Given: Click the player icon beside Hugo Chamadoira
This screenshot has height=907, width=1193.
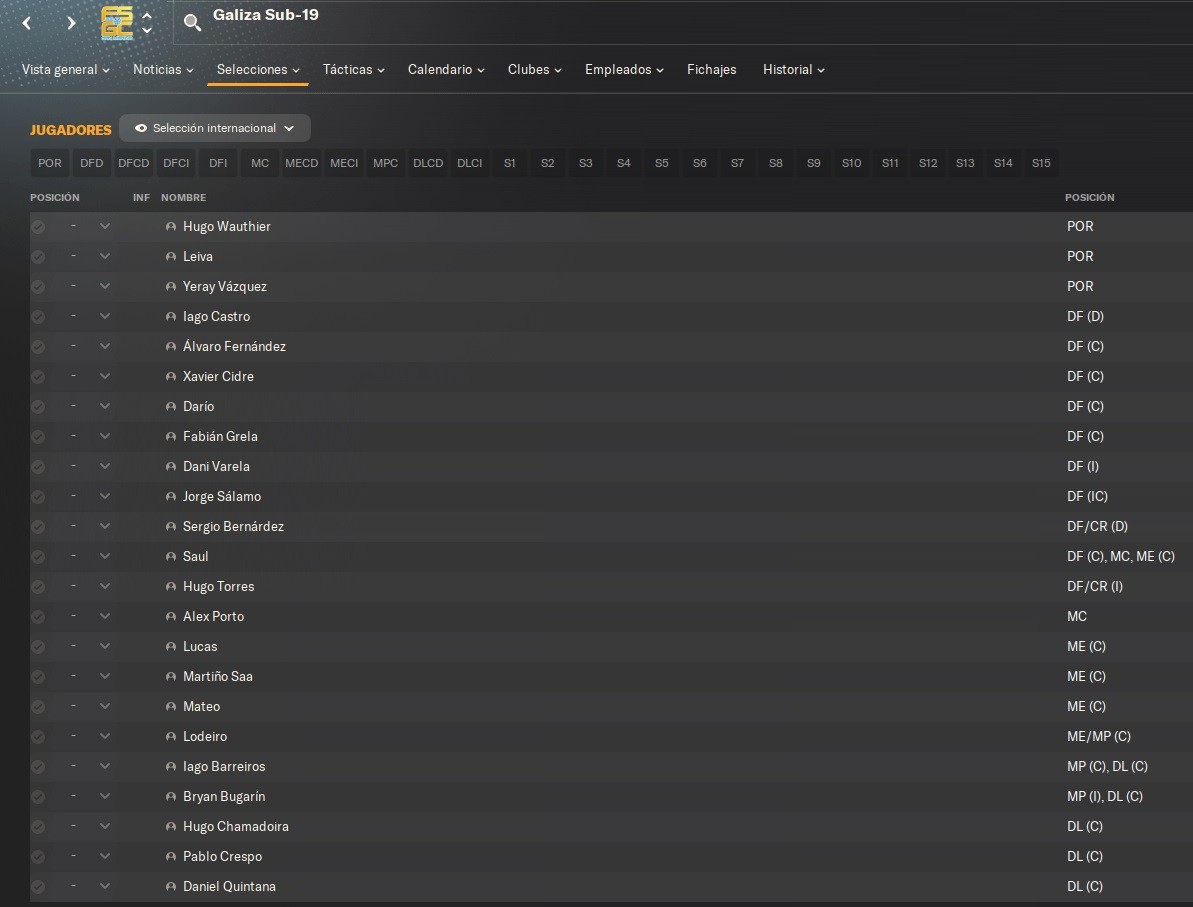Looking at the screenshot, I should tap(170, 826).
